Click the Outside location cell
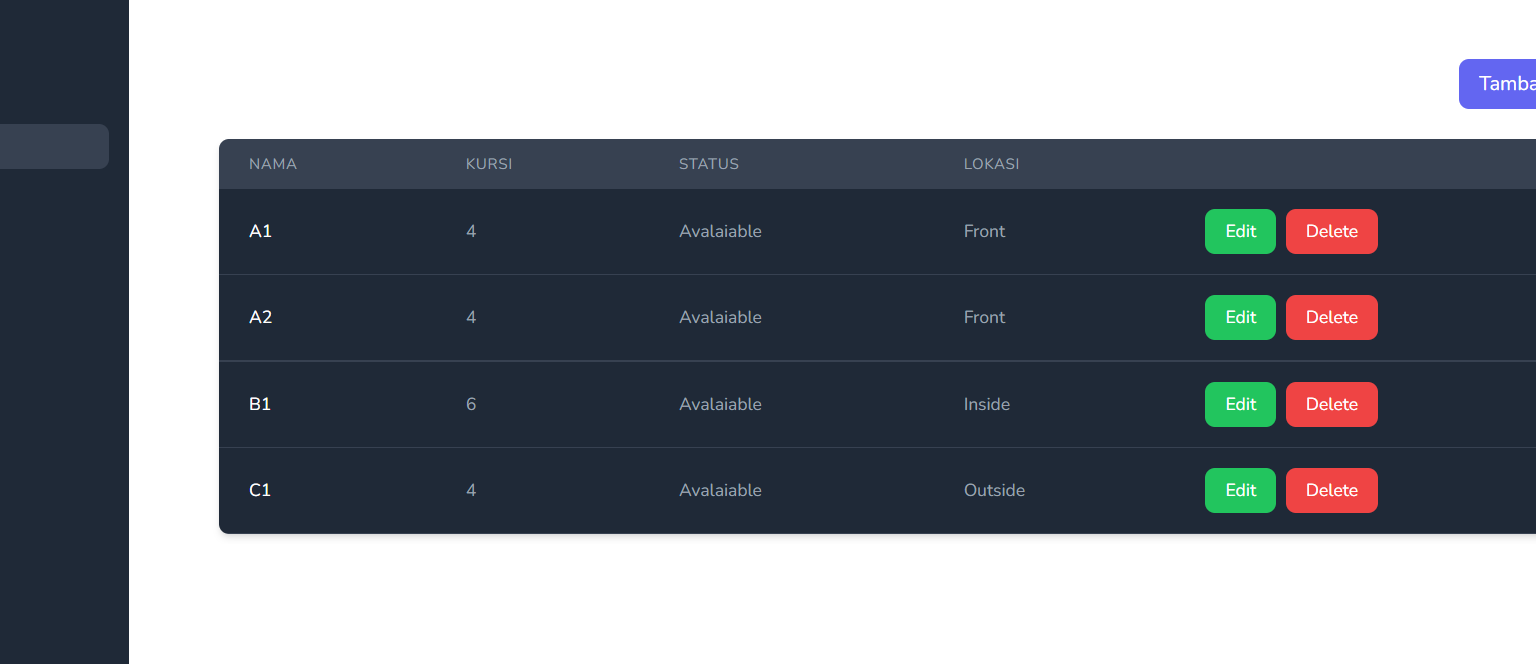 point(994,490)
